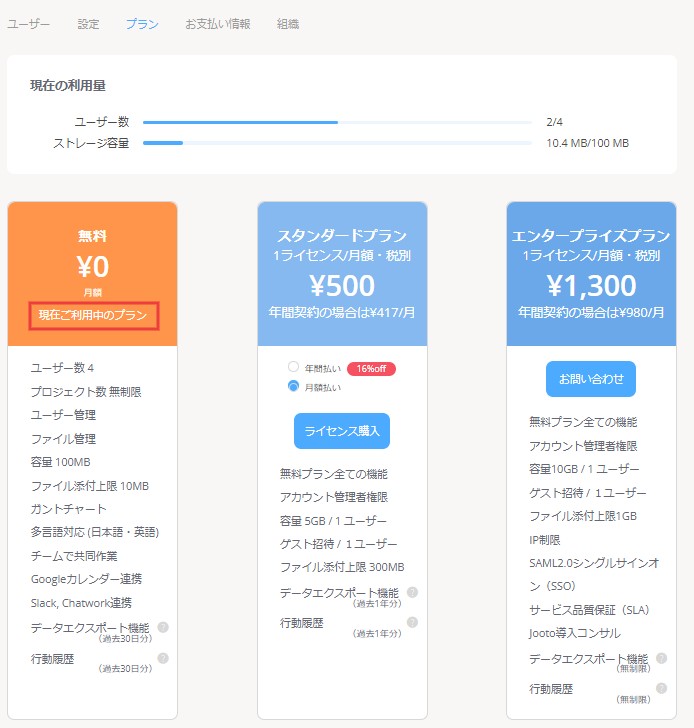Click help icon beside free plan 行動履歴
The image size is (694, 728).
tap(163, 658)
